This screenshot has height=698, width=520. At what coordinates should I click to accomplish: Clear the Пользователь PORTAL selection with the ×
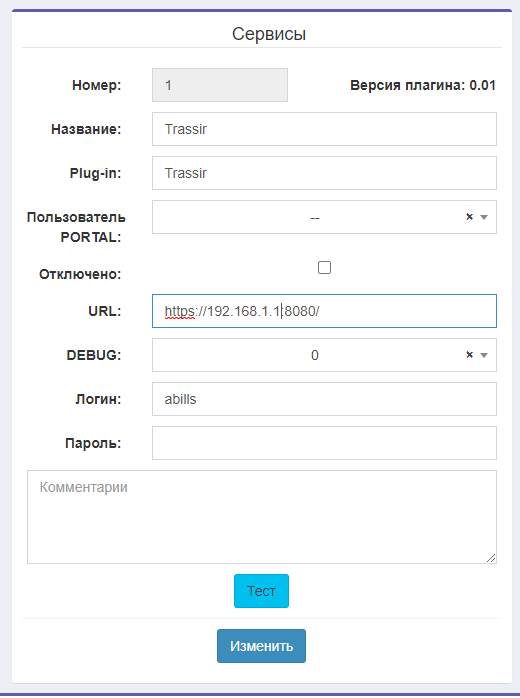point(469,217)
